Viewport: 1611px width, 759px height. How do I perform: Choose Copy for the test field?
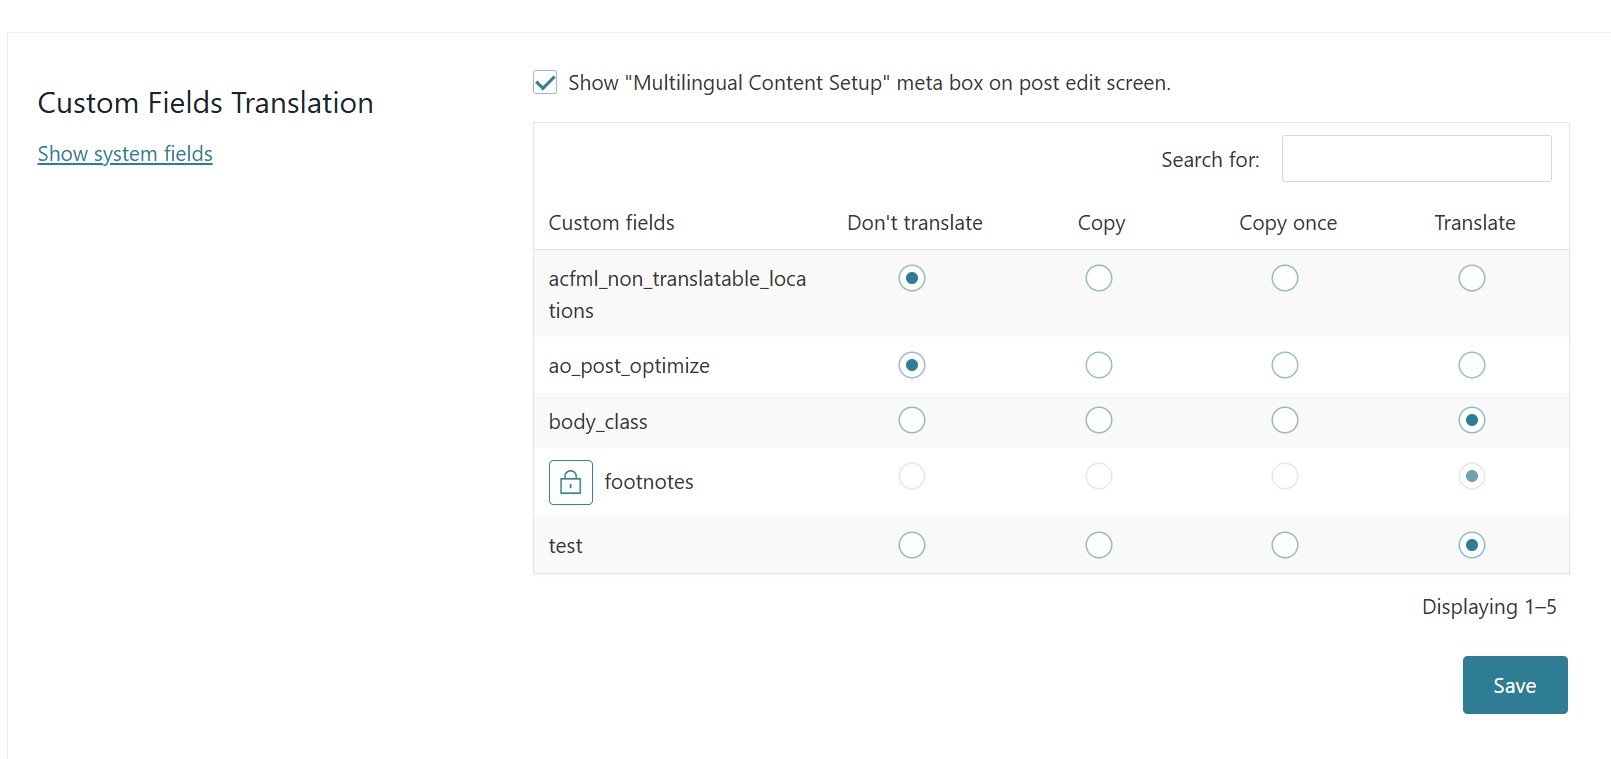pos(1098,545)
